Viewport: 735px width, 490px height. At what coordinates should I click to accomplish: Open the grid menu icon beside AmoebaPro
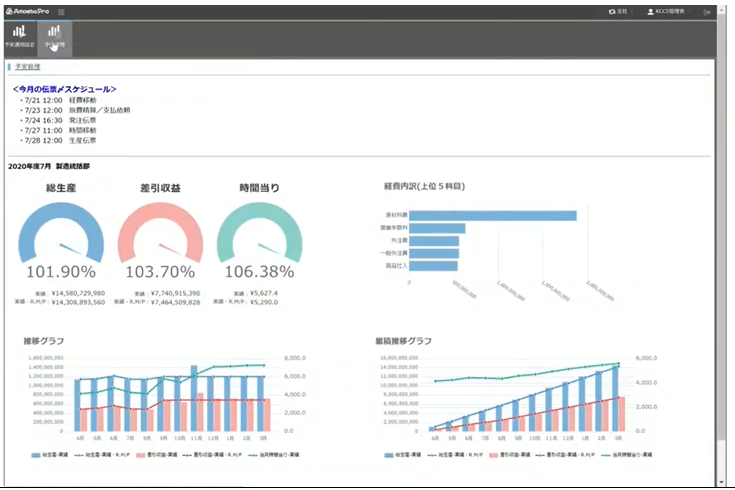[61, 12]
